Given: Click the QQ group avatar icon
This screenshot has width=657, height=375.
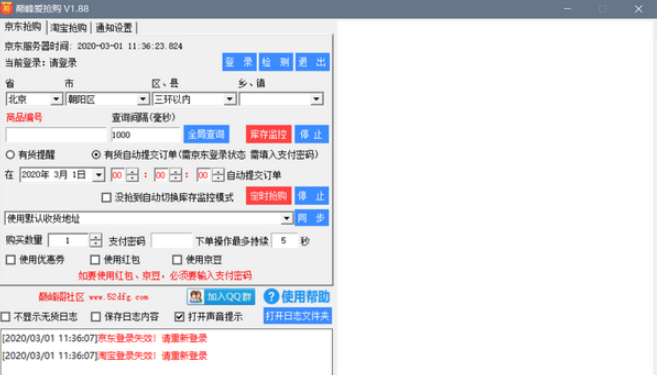Looking at the screenshot, I should (x=196, y=297).
